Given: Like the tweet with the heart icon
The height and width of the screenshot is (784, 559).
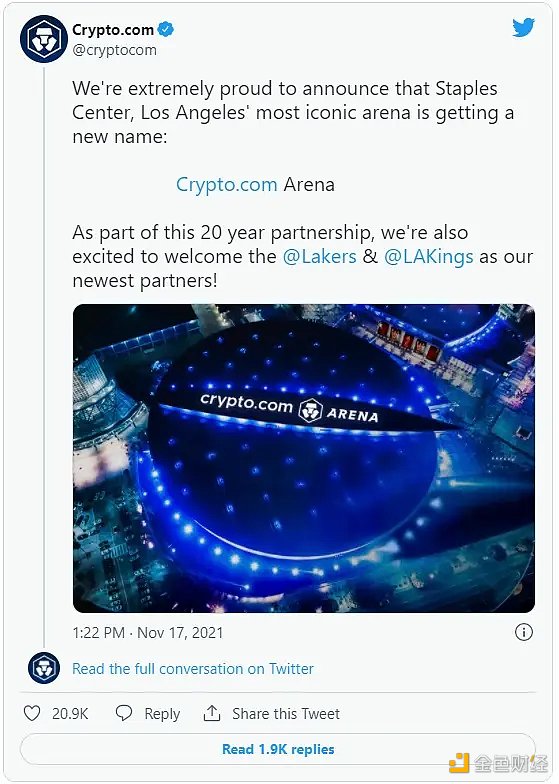Looking at the screenshot, I should (x=32, y=713).
